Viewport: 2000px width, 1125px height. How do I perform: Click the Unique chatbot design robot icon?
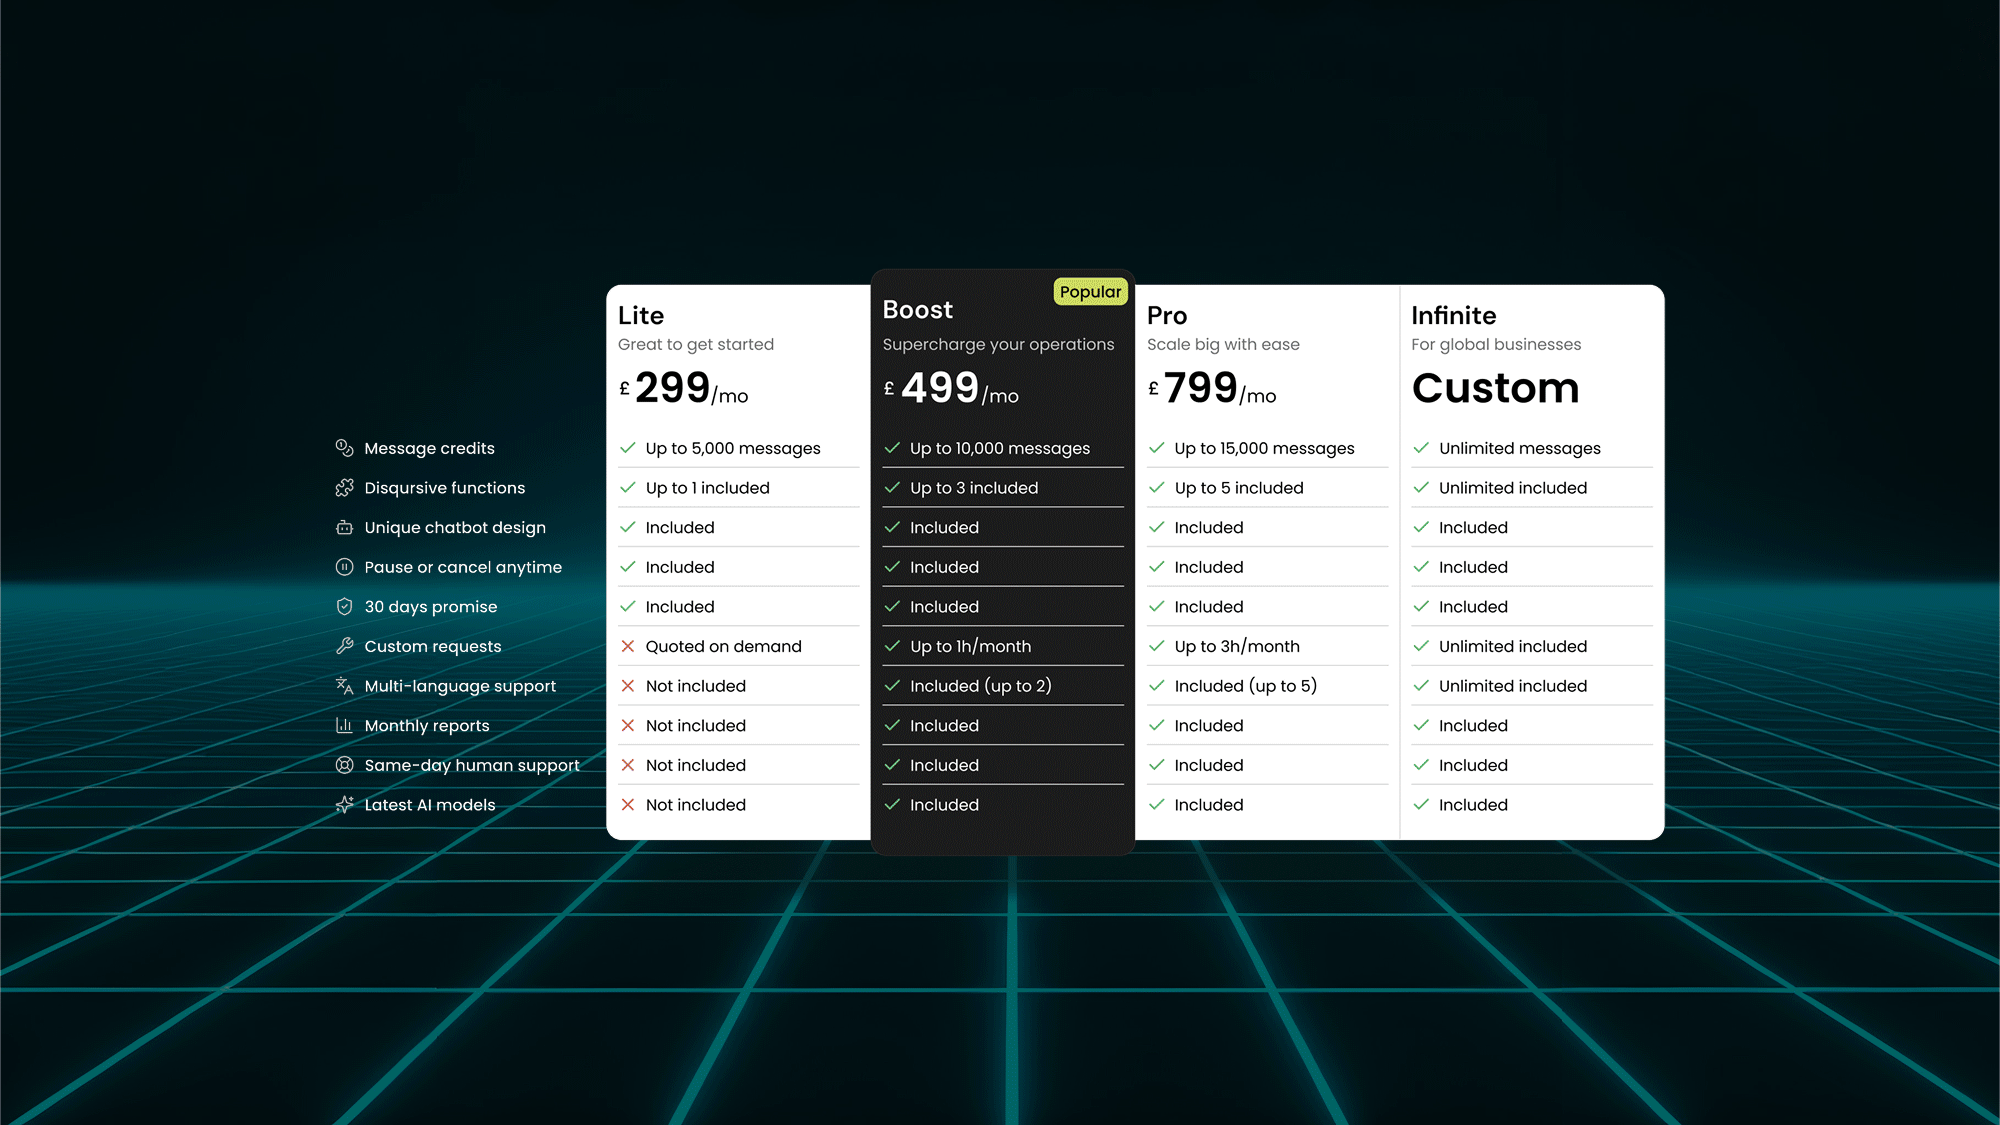click(x=344, y=527)
